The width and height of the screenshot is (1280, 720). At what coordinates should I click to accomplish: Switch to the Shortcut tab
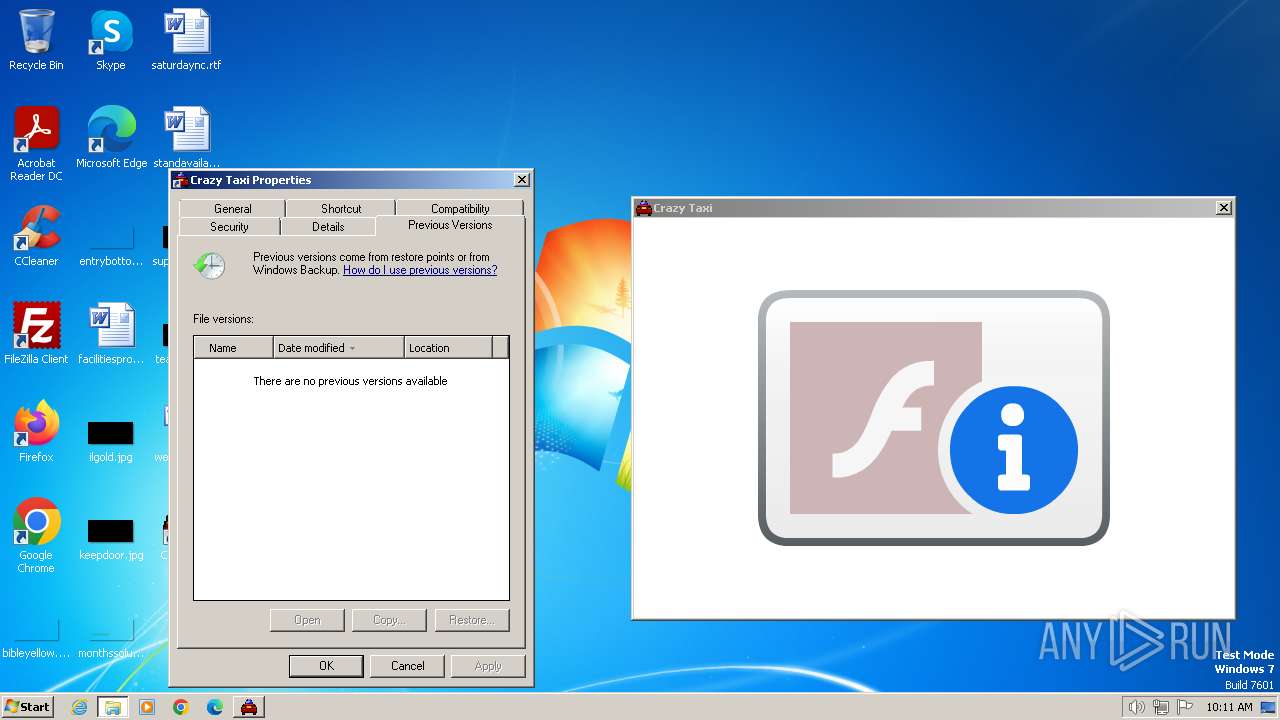341,208
